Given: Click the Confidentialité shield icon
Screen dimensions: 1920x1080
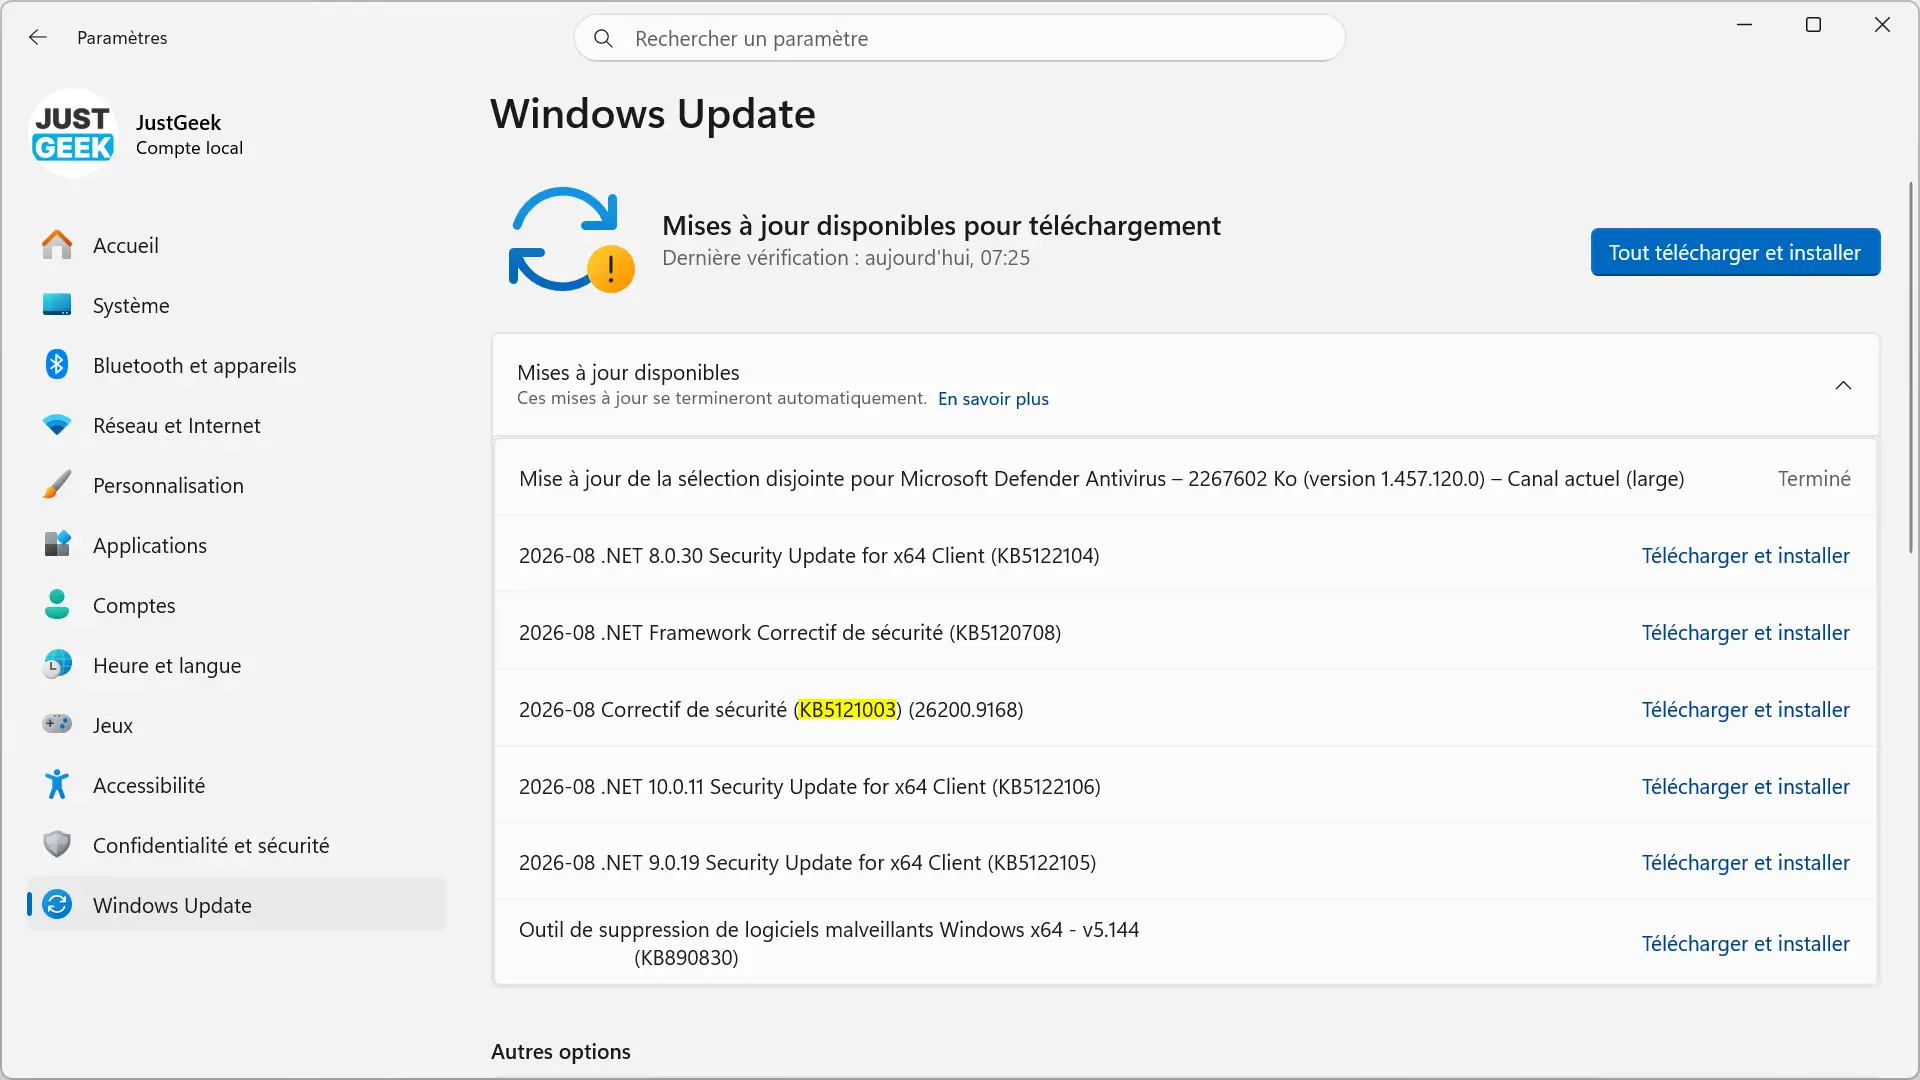Looking at the screenshot, I should coord(57,845).
